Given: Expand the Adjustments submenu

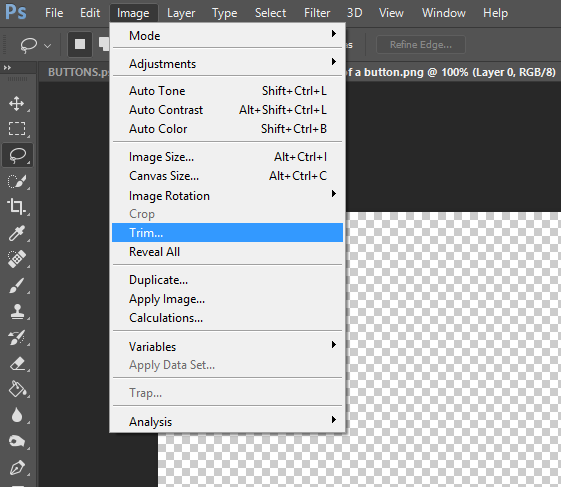Looking at the screenshot, I should (x=228, y=63).
